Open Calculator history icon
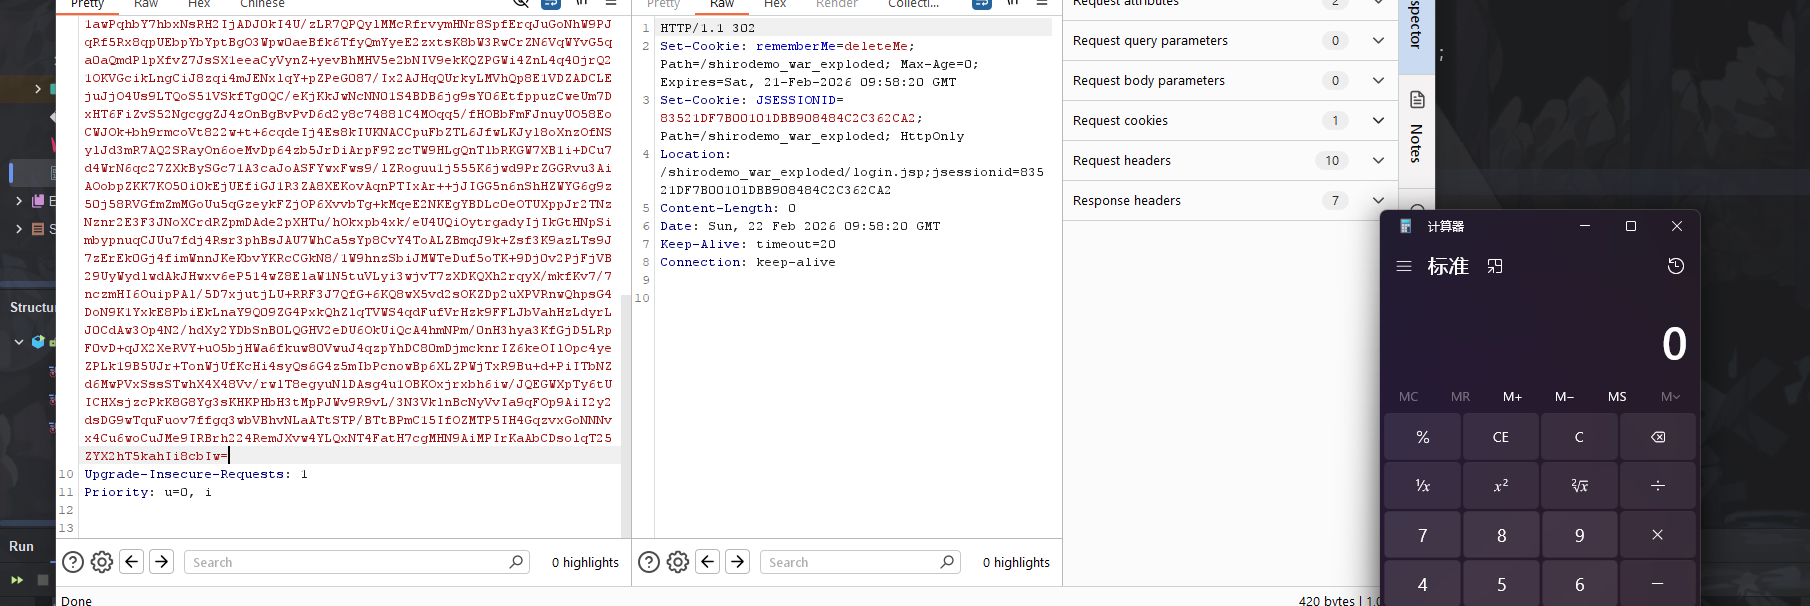 click(1676, 266)
